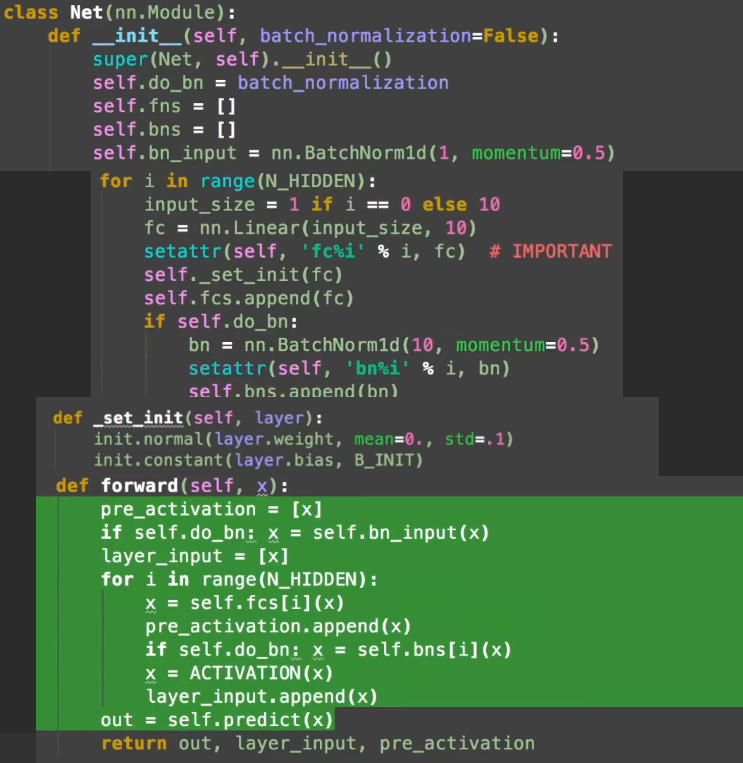The image size is (743, 763).
Task: Click the 'self.bns = []' line
Action: 164,129
